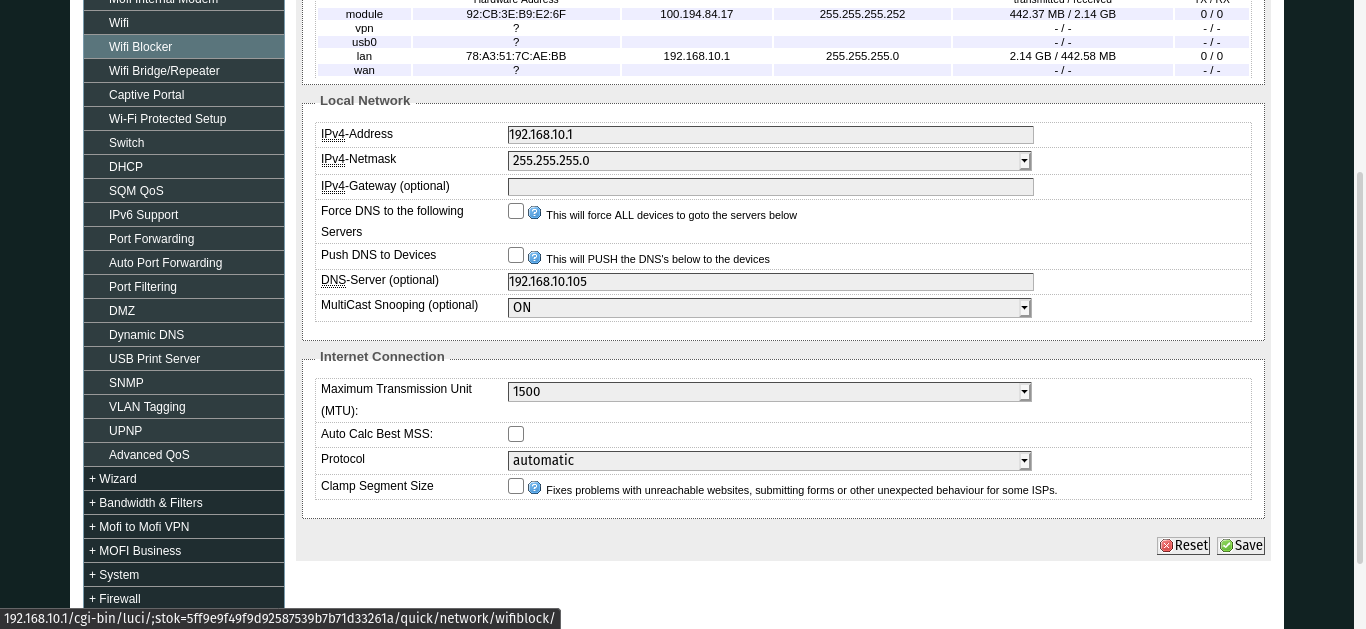Open help tooltip next to Force DNS checkbox
The image size is (1366, 629).
click(x=534, y=212)
